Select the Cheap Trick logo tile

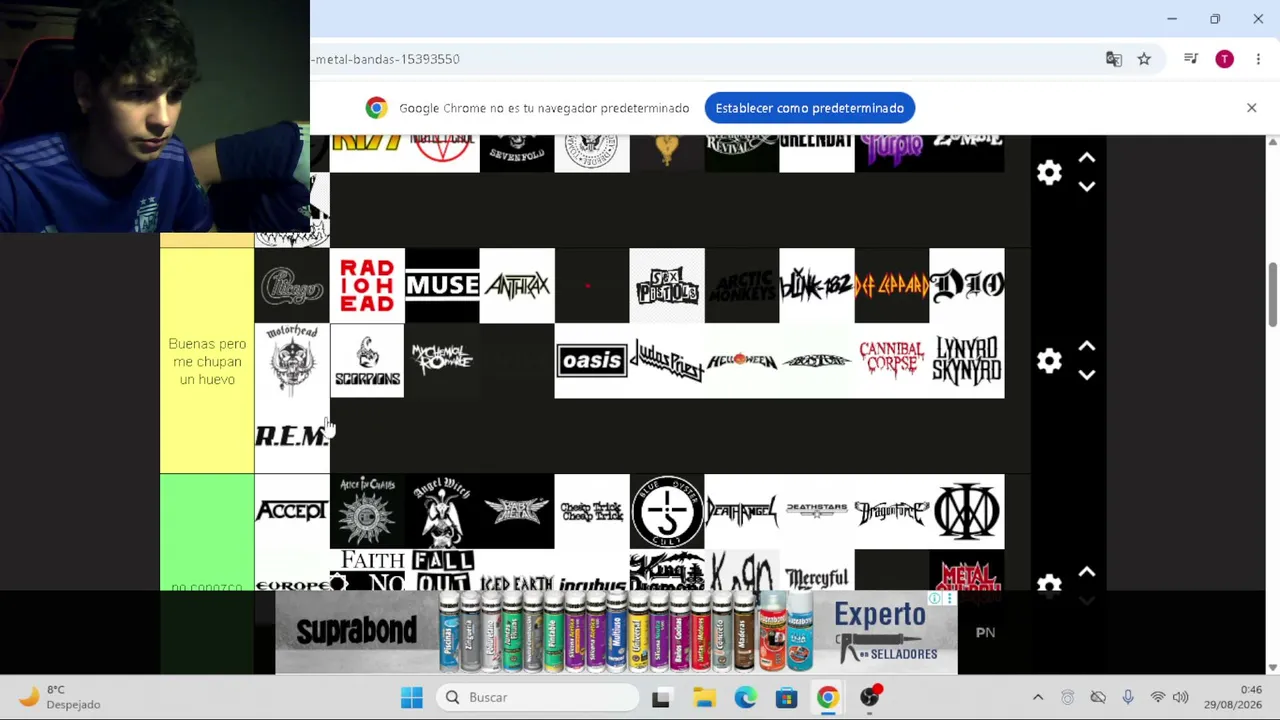tap(592, 512)
